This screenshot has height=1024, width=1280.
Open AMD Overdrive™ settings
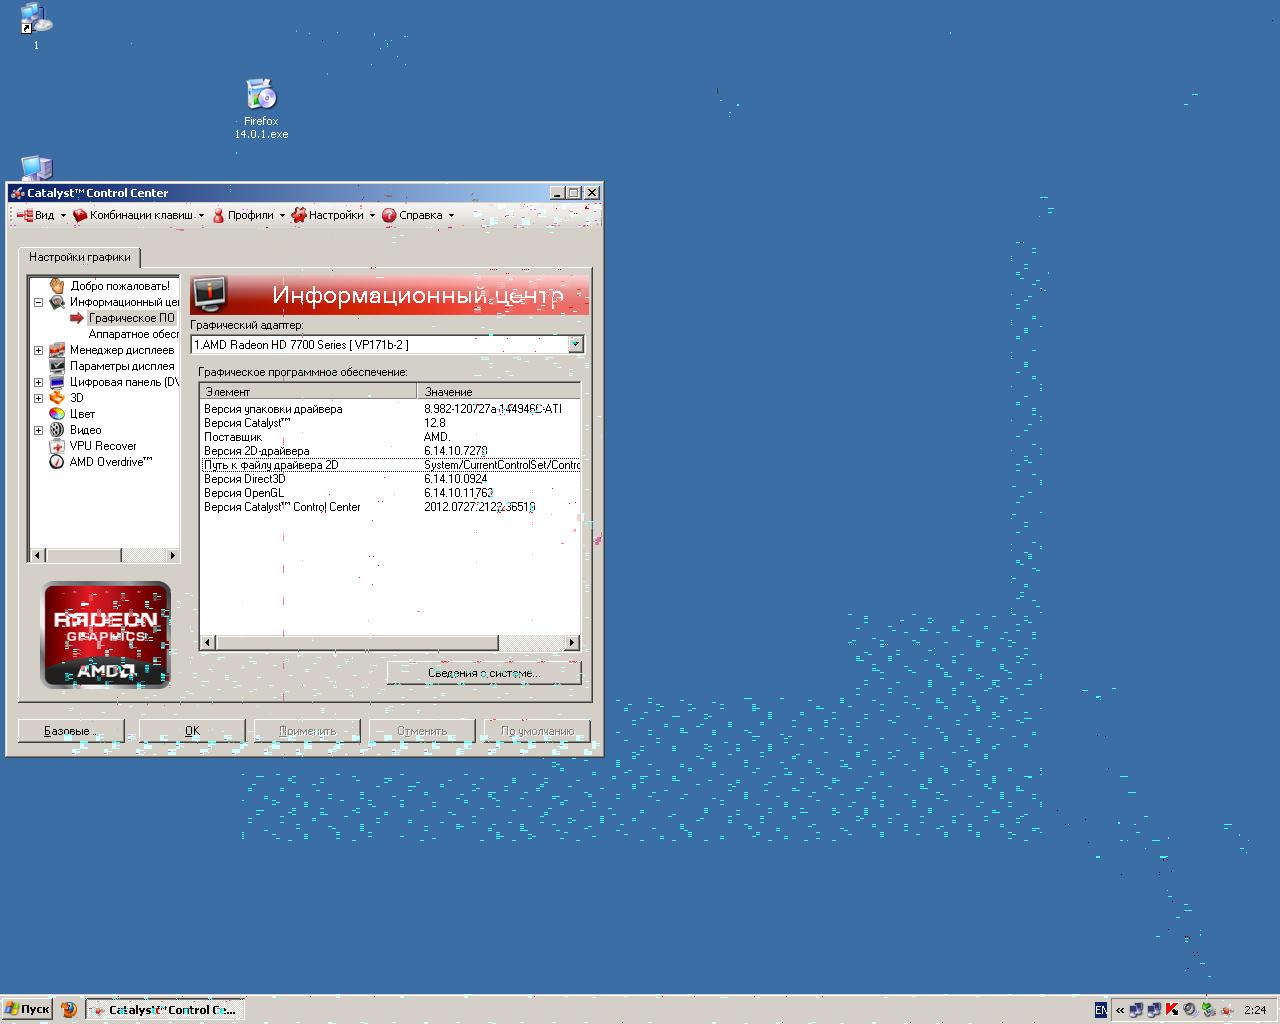(110, 462)
